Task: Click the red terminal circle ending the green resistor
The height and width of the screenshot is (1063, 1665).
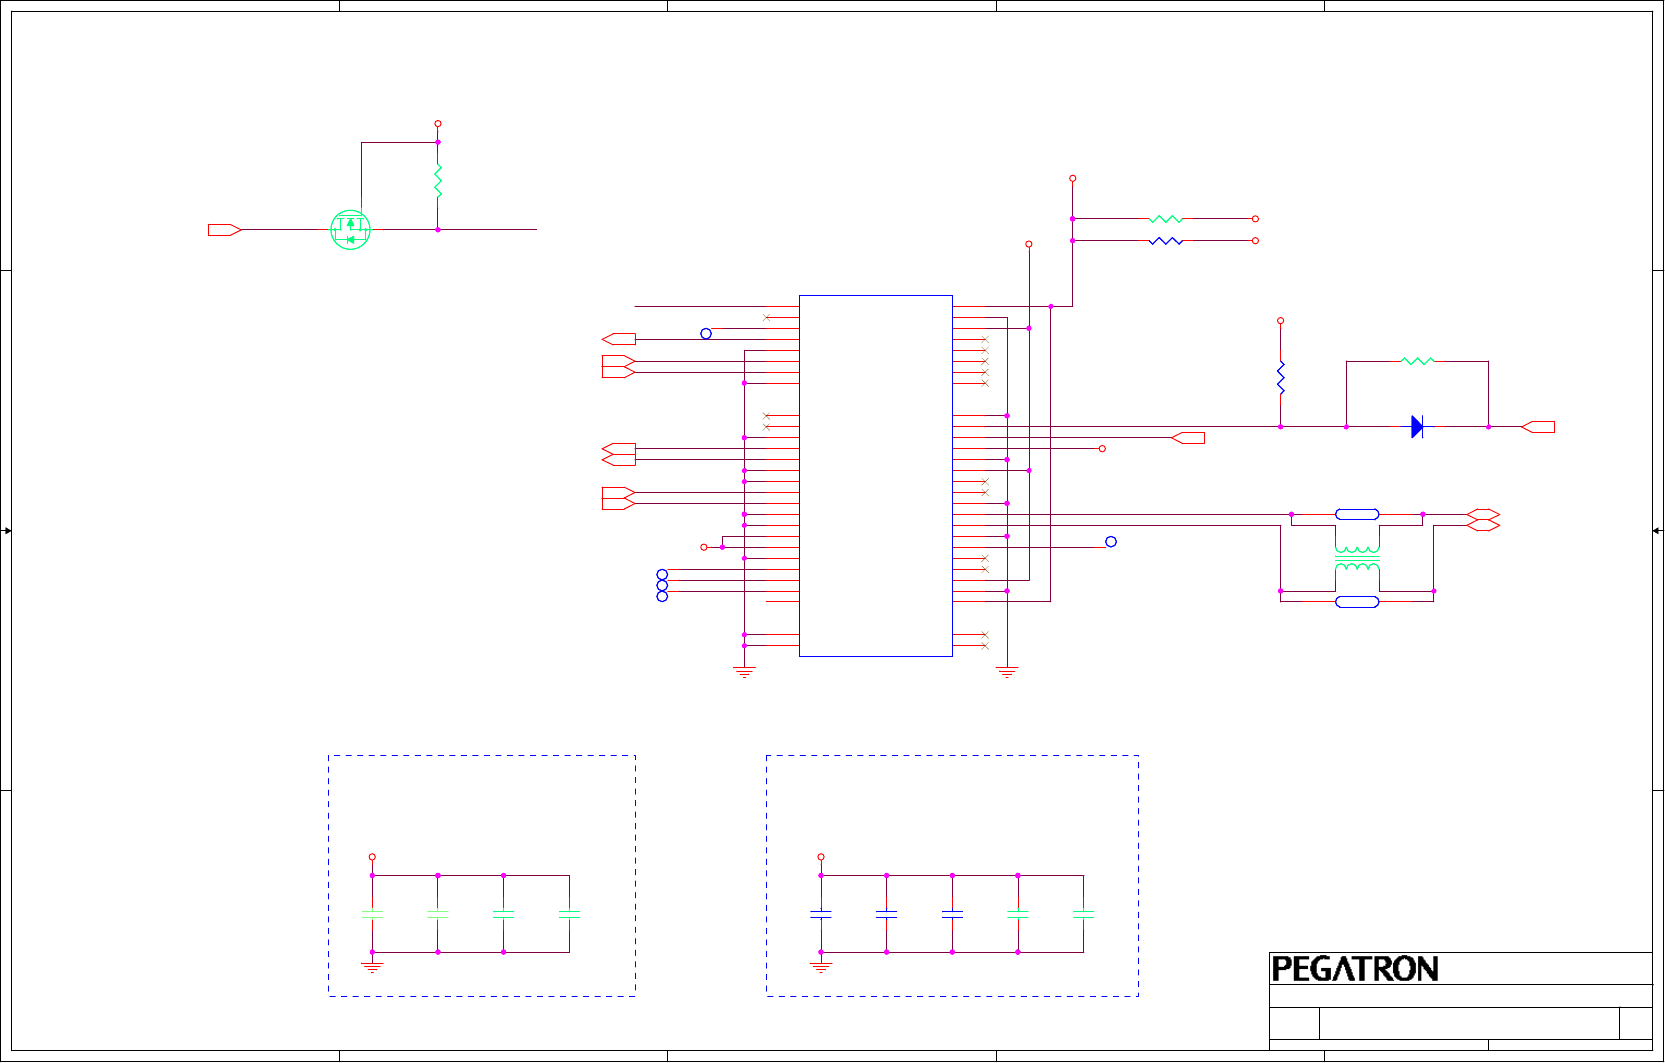Action: point(1256,219)
